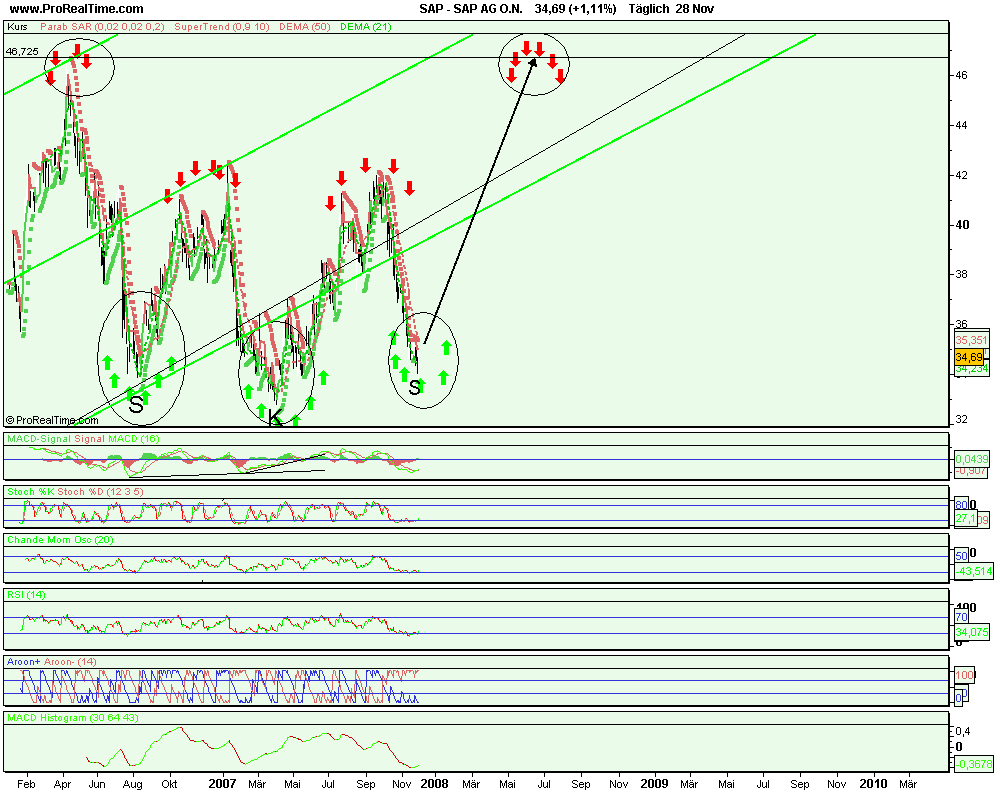Click the 2009 year marker on the time axis
The height and width of the screenshot is (800, 1000).
(653, 784)
